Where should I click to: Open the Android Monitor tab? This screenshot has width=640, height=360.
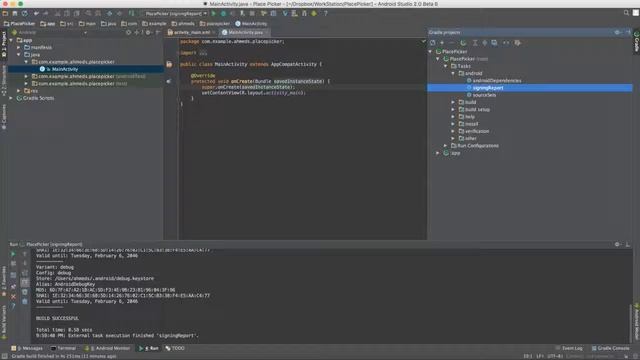tap(108, 348)
